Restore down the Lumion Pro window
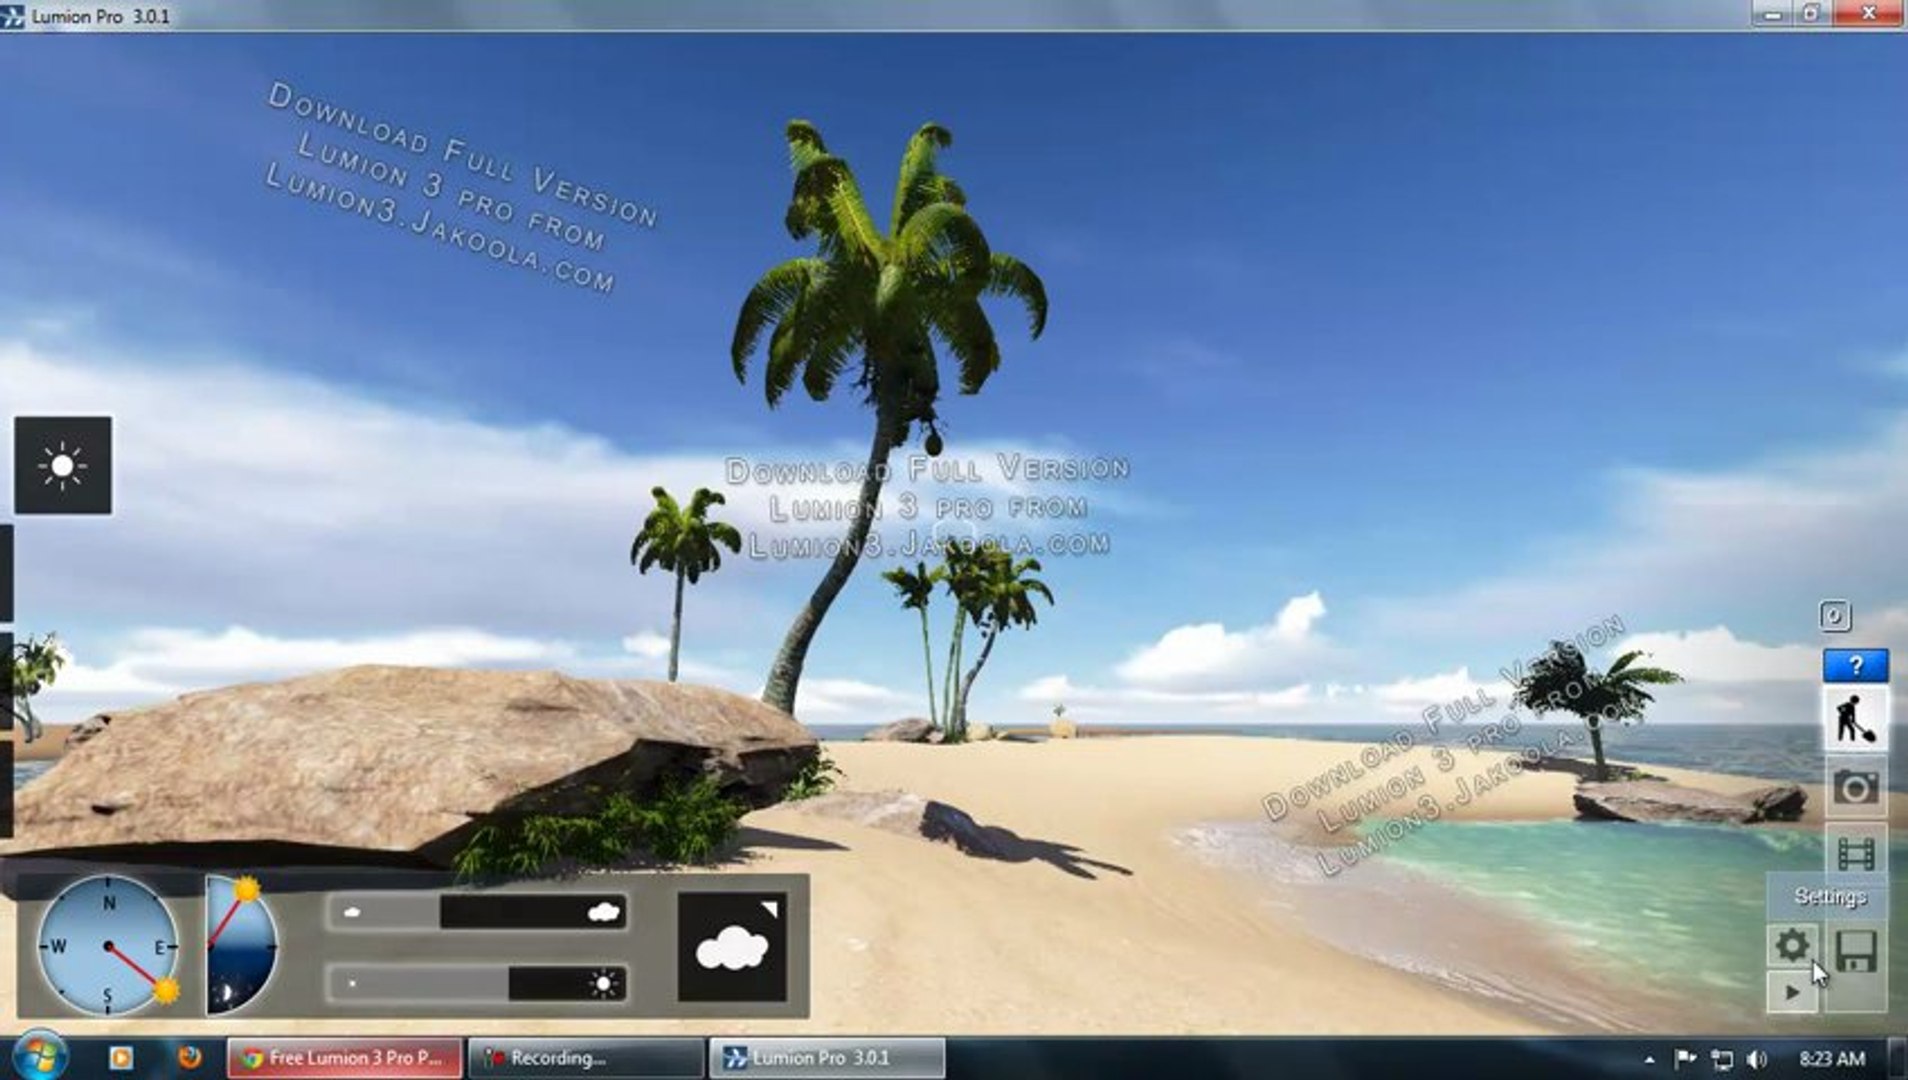Viewport: 1908px width, 1080px height. click(x=1812, y=14)
